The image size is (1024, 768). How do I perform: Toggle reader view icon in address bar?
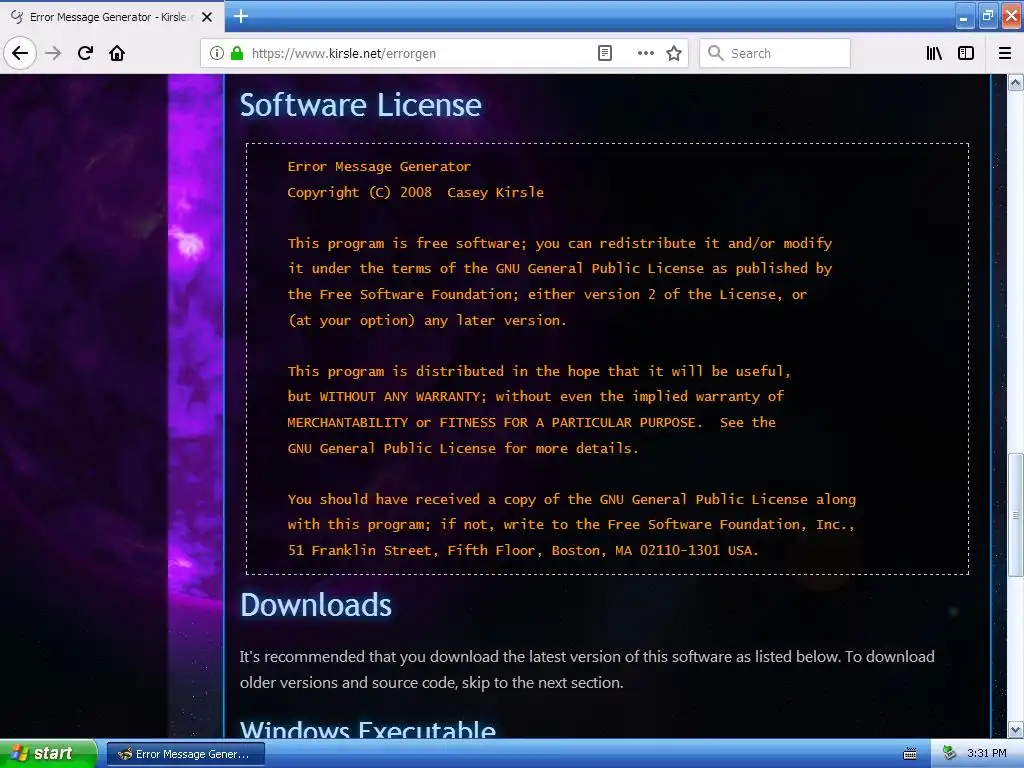[605, 53]
